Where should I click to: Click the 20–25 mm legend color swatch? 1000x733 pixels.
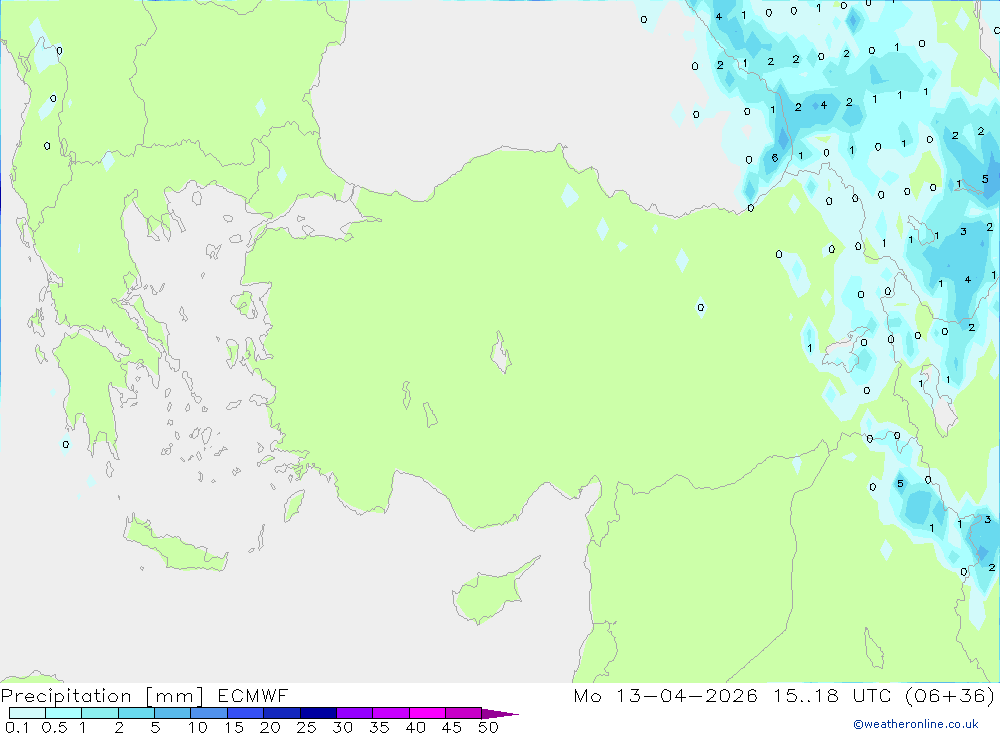tap(281, 713)
